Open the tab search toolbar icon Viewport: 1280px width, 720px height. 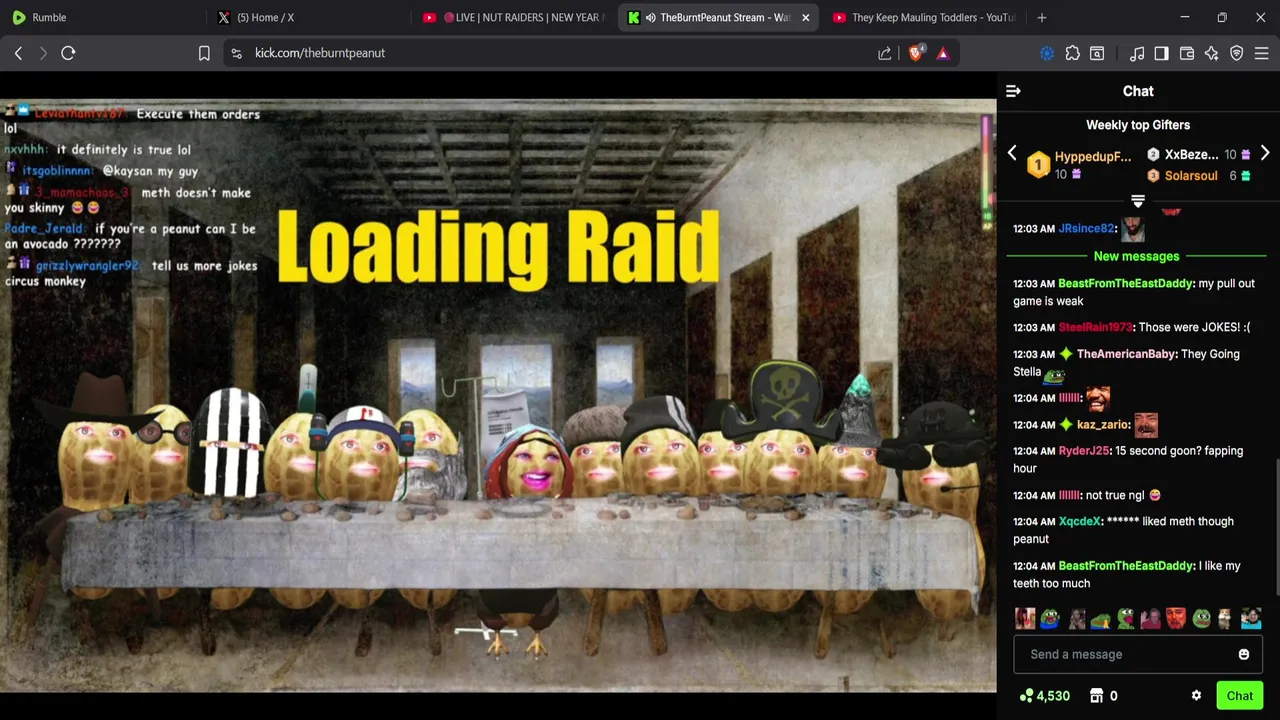click(x=1097, y=53)
